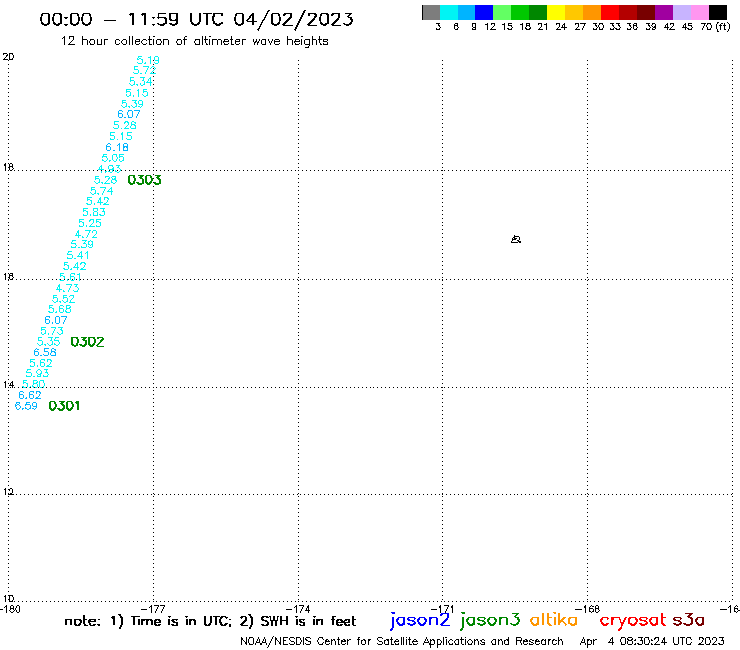Click the latitude 14 axis label
The width and height of the screenshot is (740, 650).
[x=8, y=384]
